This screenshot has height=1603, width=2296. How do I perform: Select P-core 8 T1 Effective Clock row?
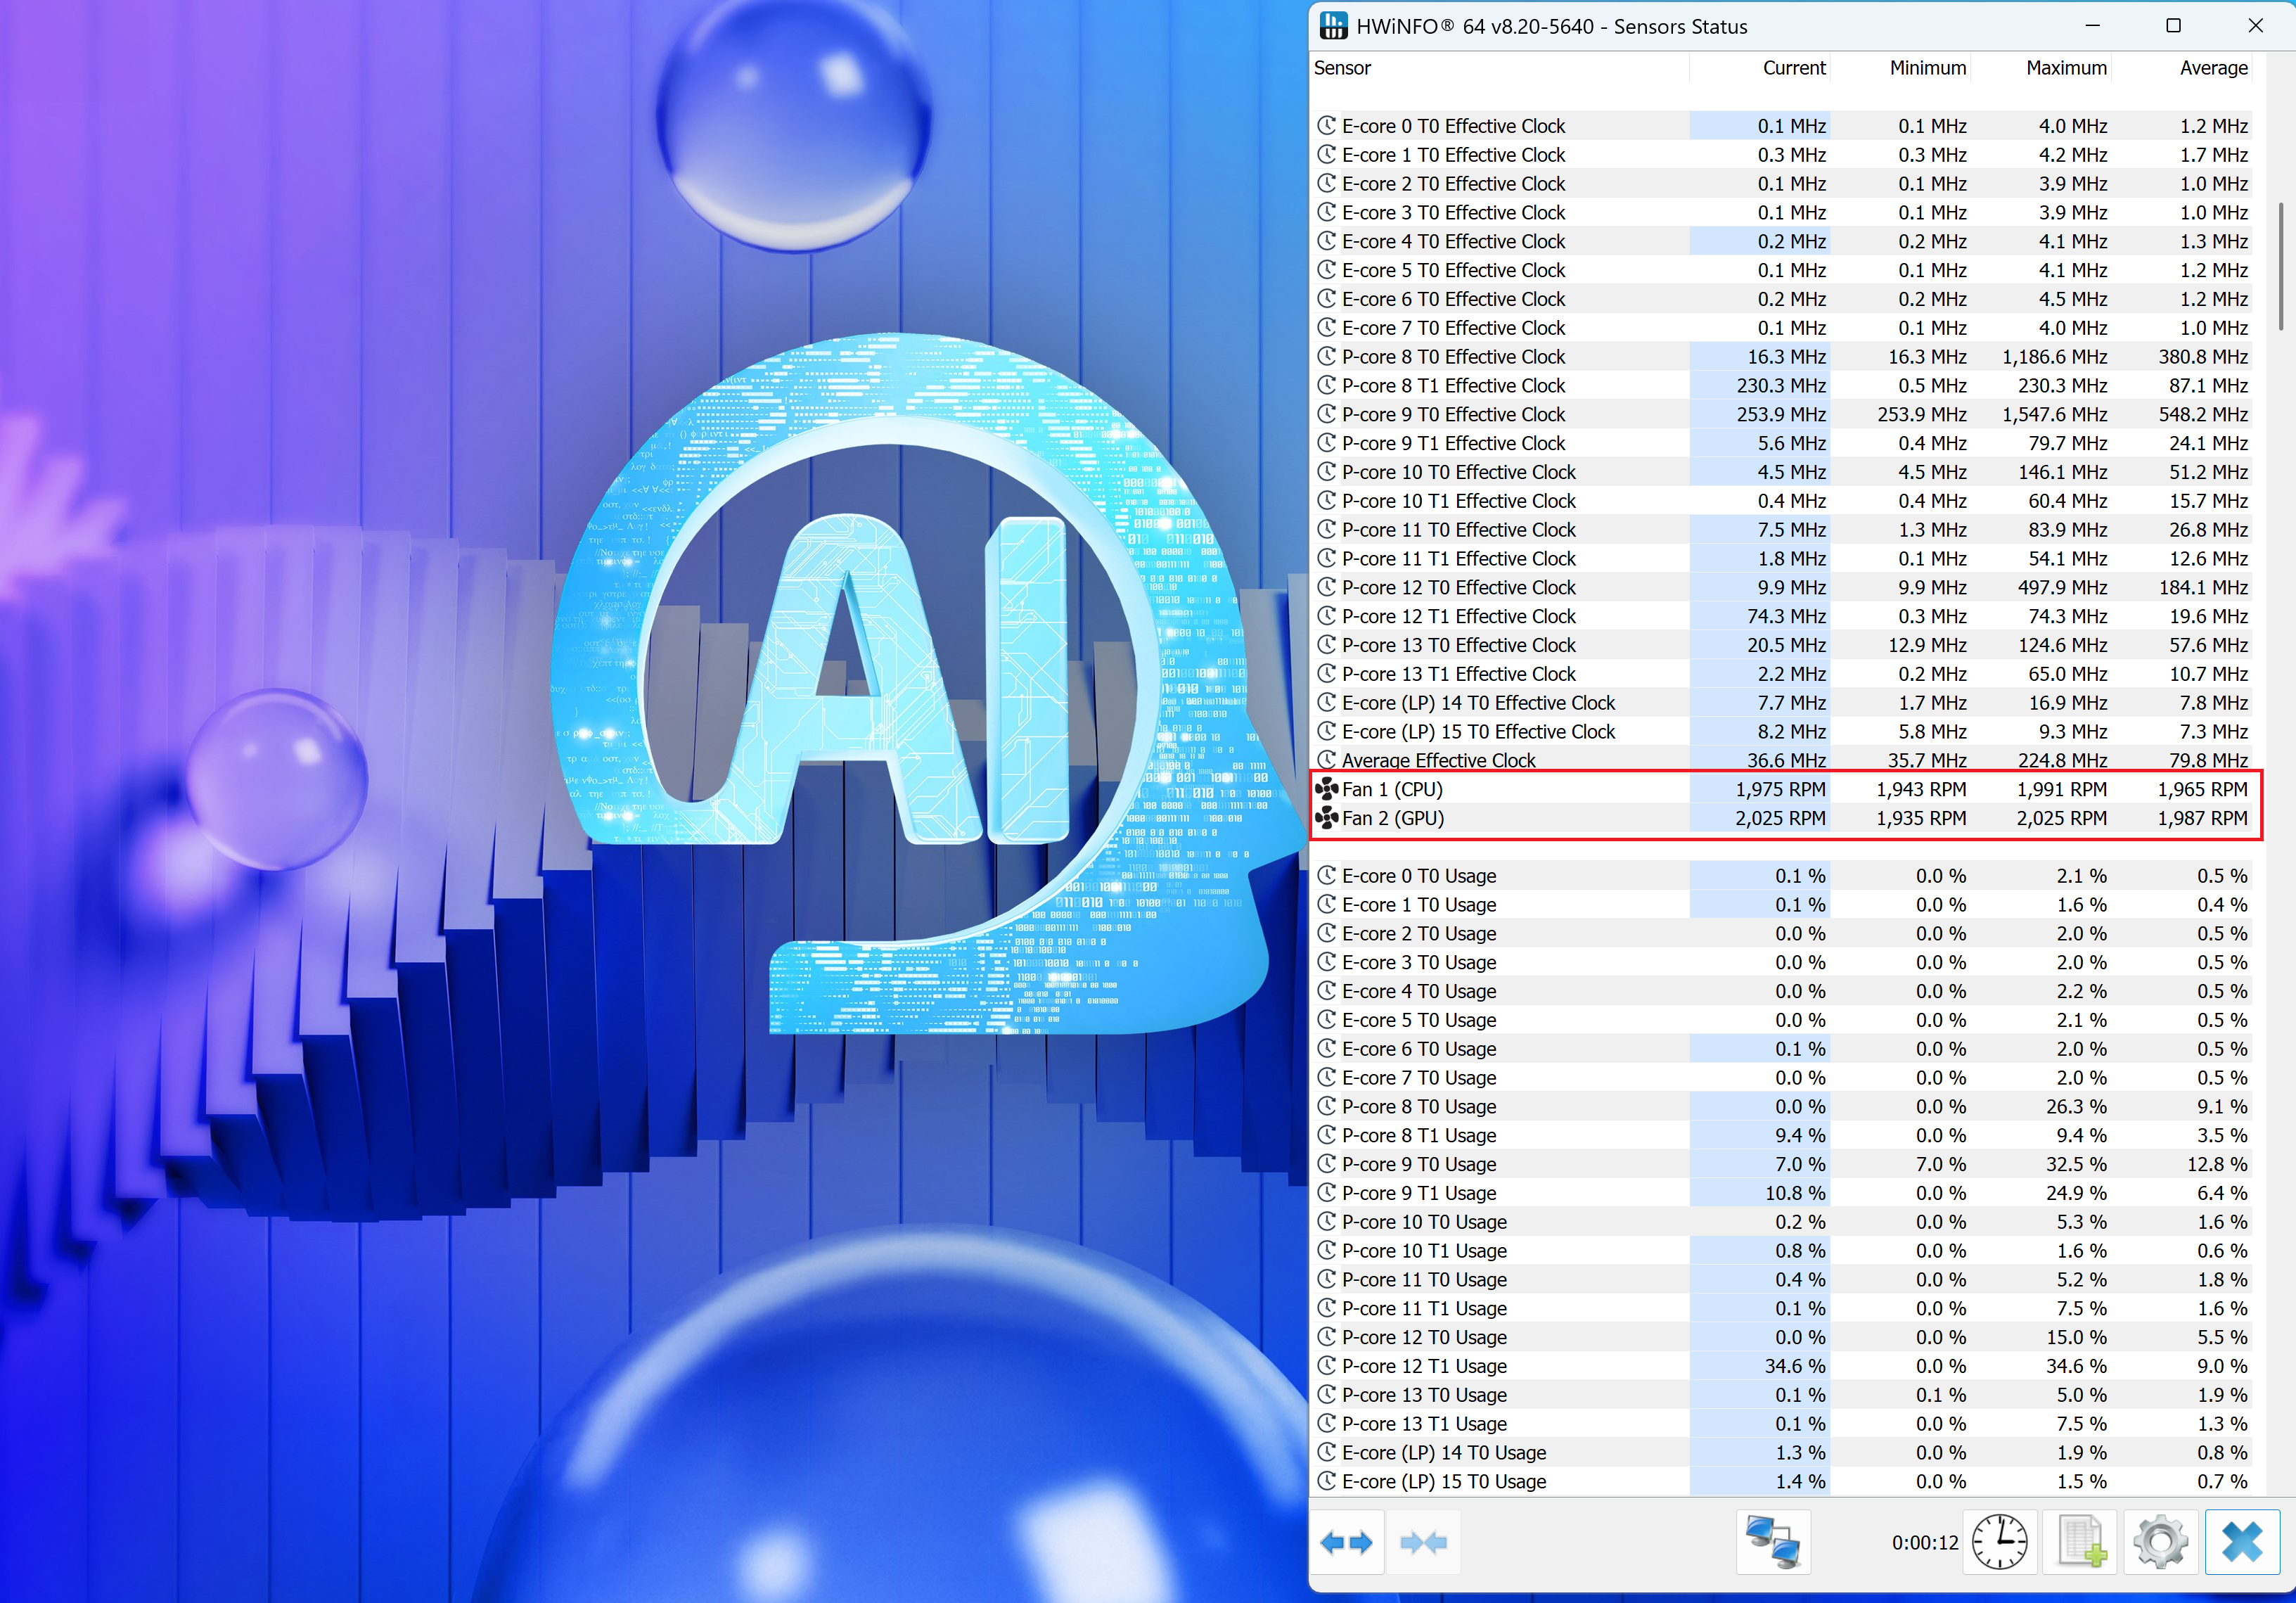1781,386
